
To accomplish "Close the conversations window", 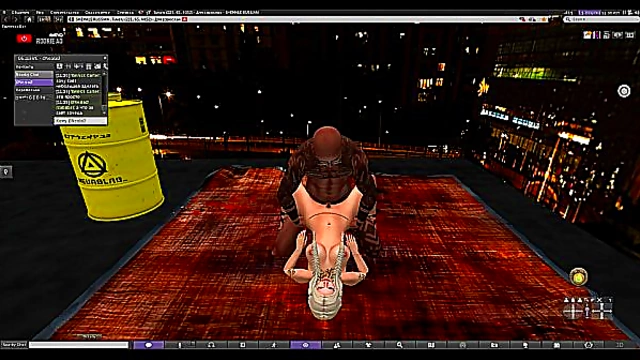I will point(104,58).
